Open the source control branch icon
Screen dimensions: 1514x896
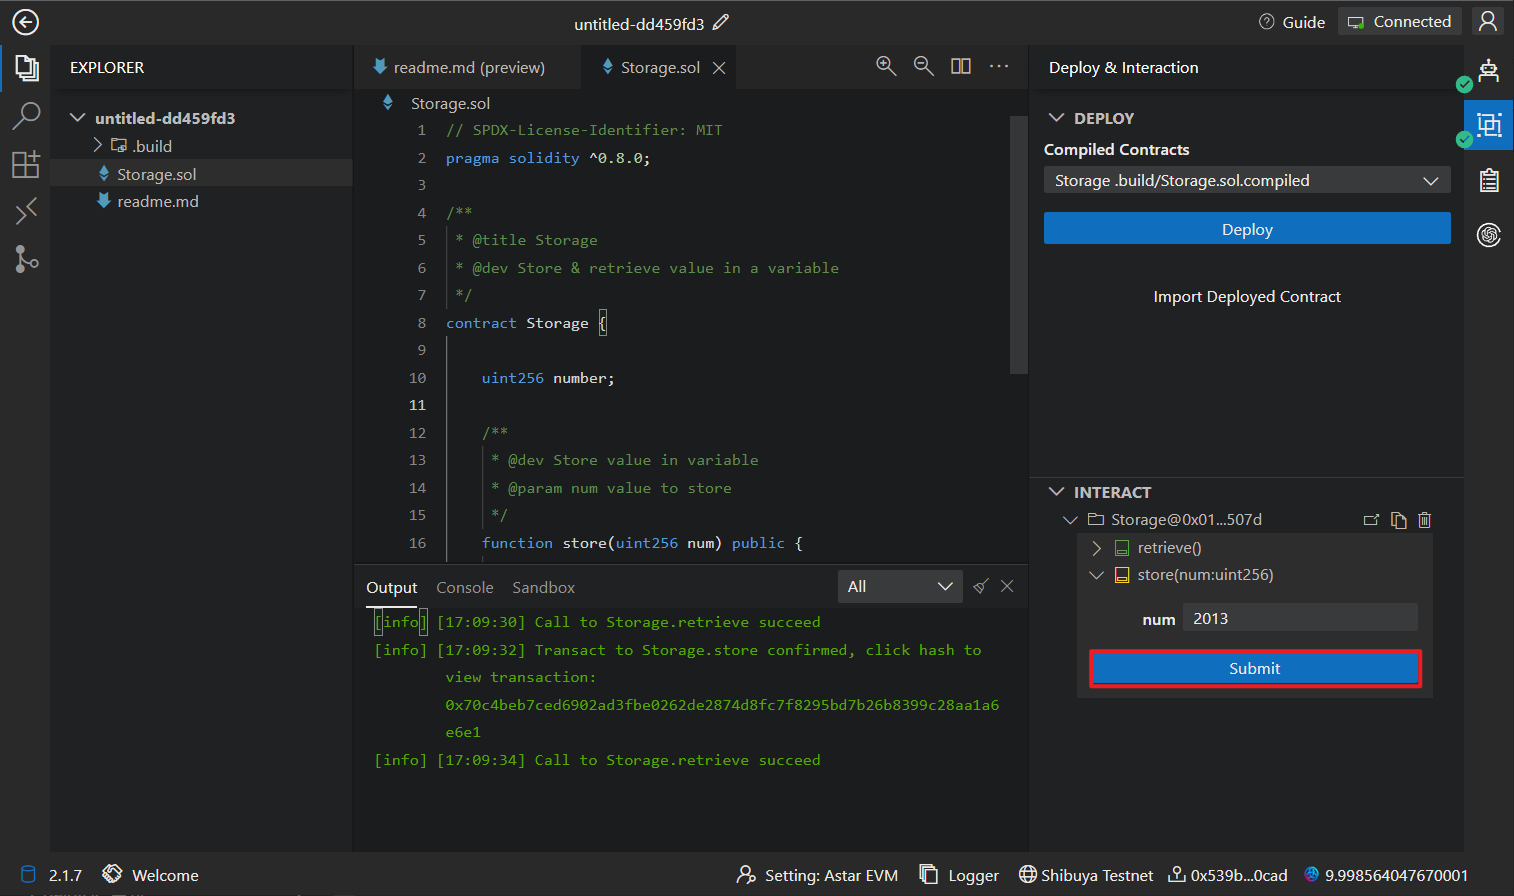point(26,259)
